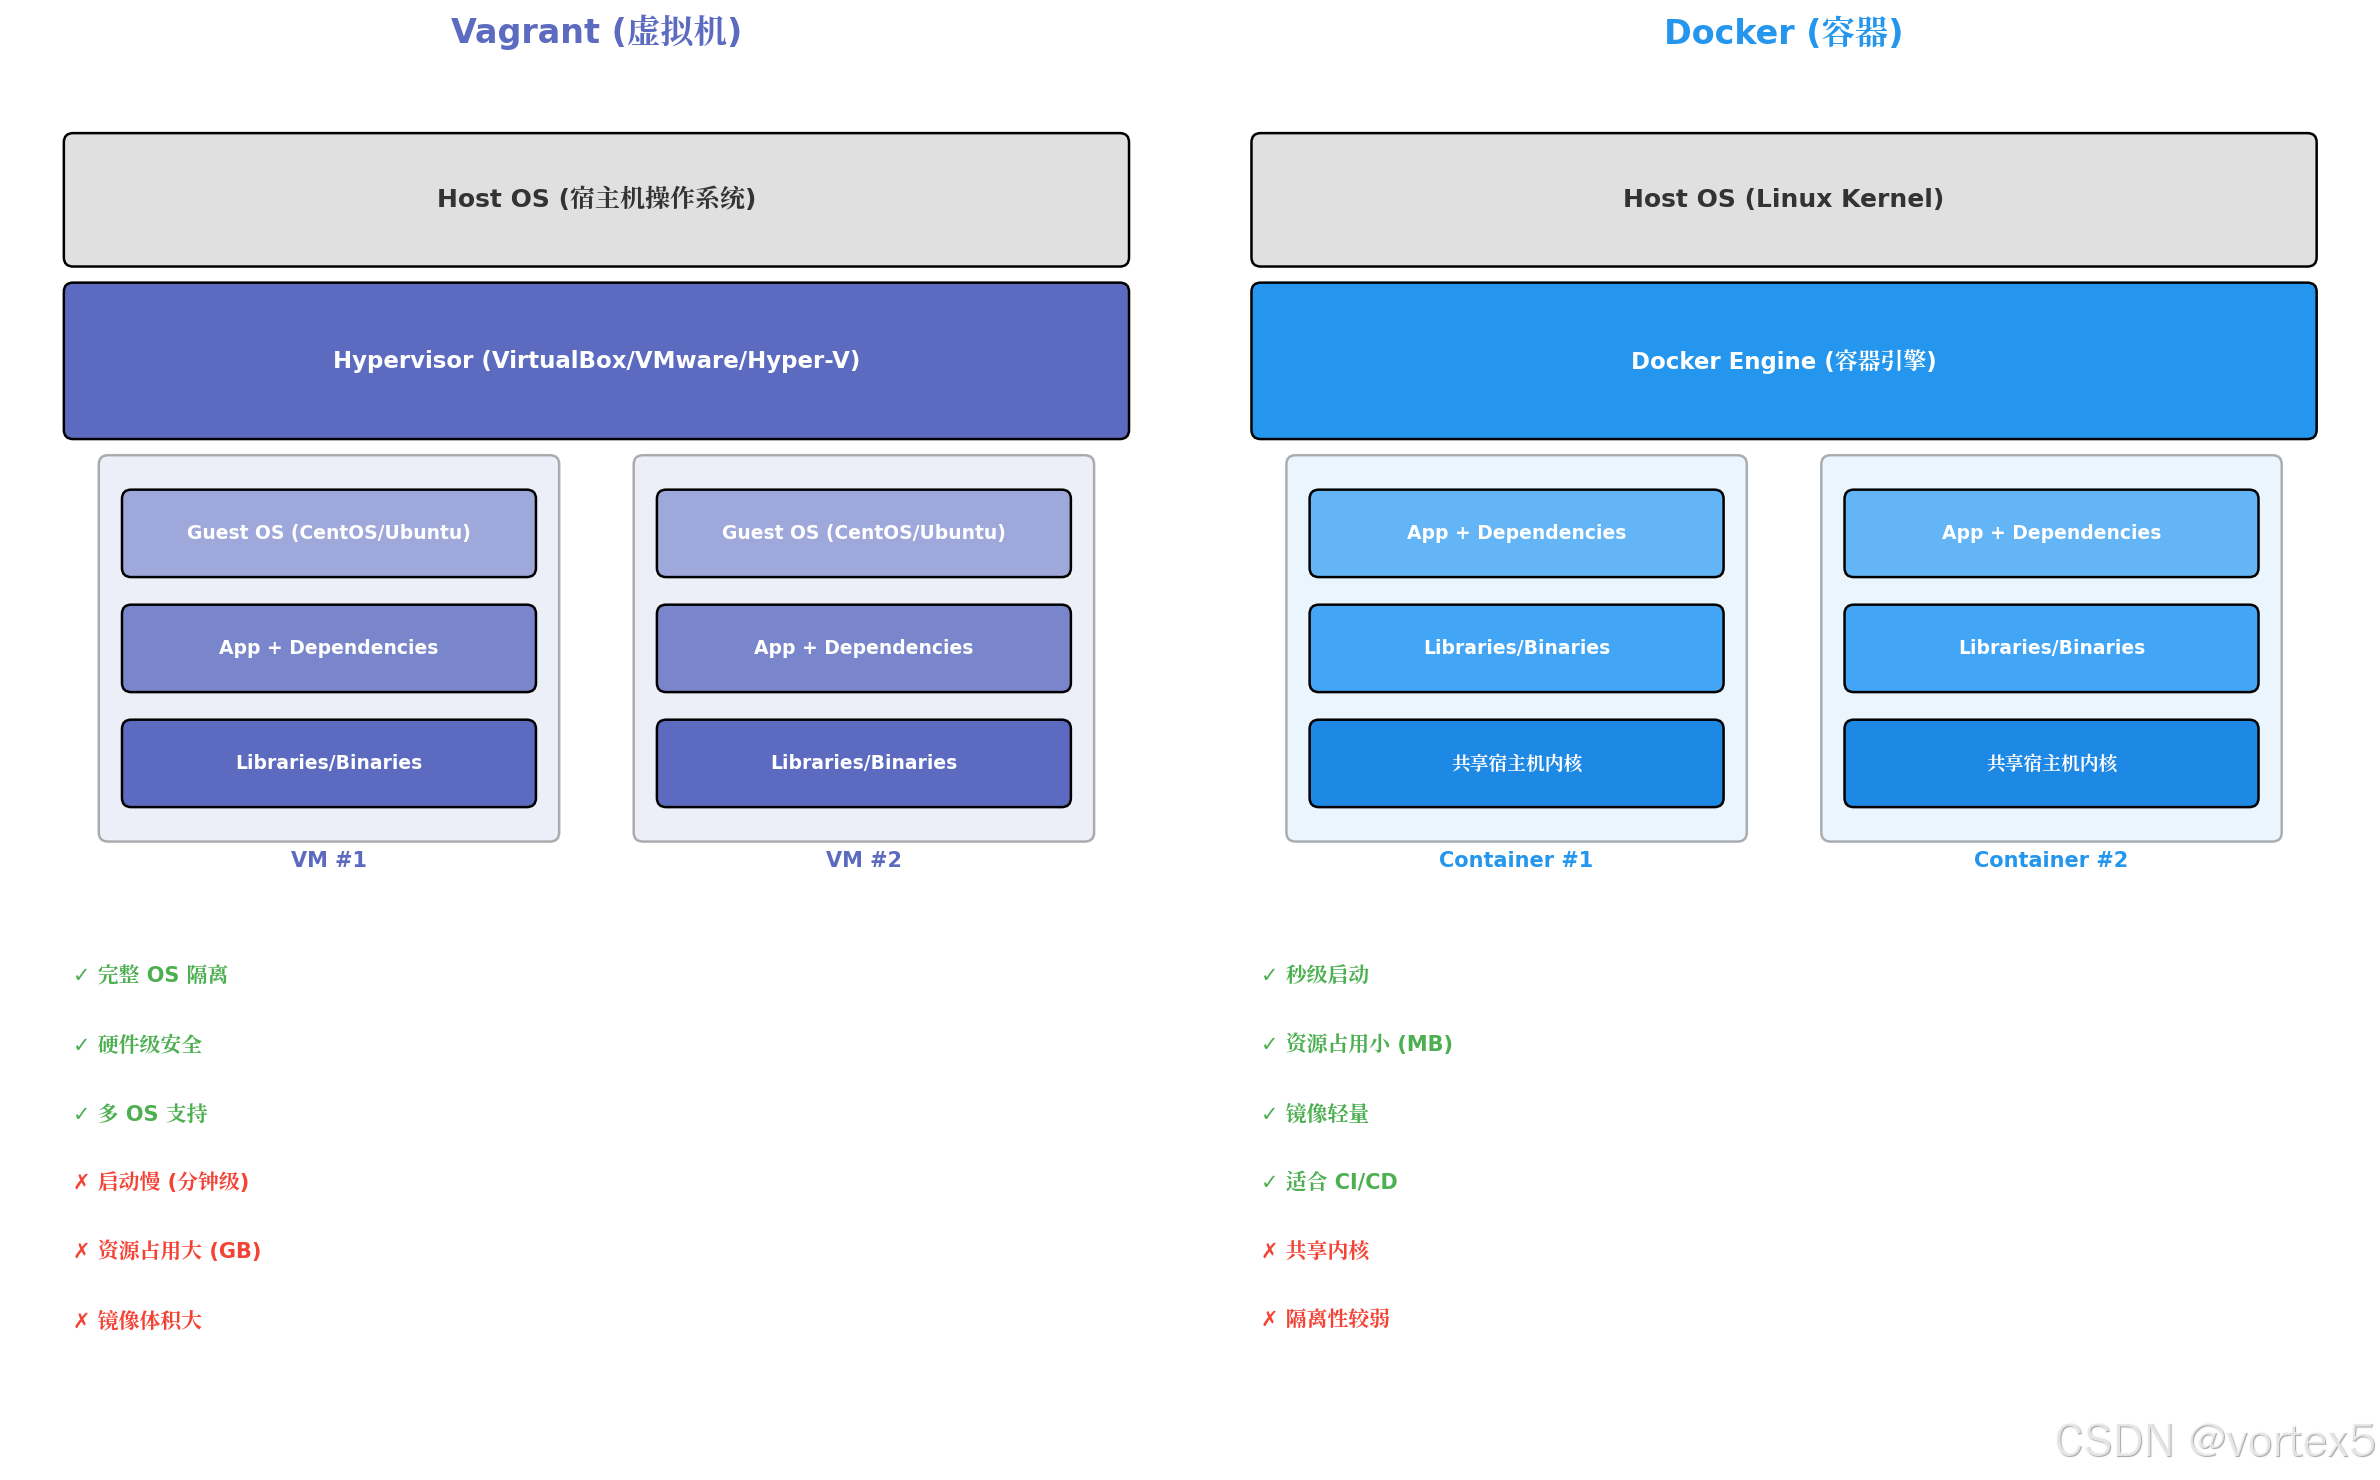Screen dimensions: 2380x1480
Task: Select the "秒级启动" advantage line
Action: tap(1315, 975)
